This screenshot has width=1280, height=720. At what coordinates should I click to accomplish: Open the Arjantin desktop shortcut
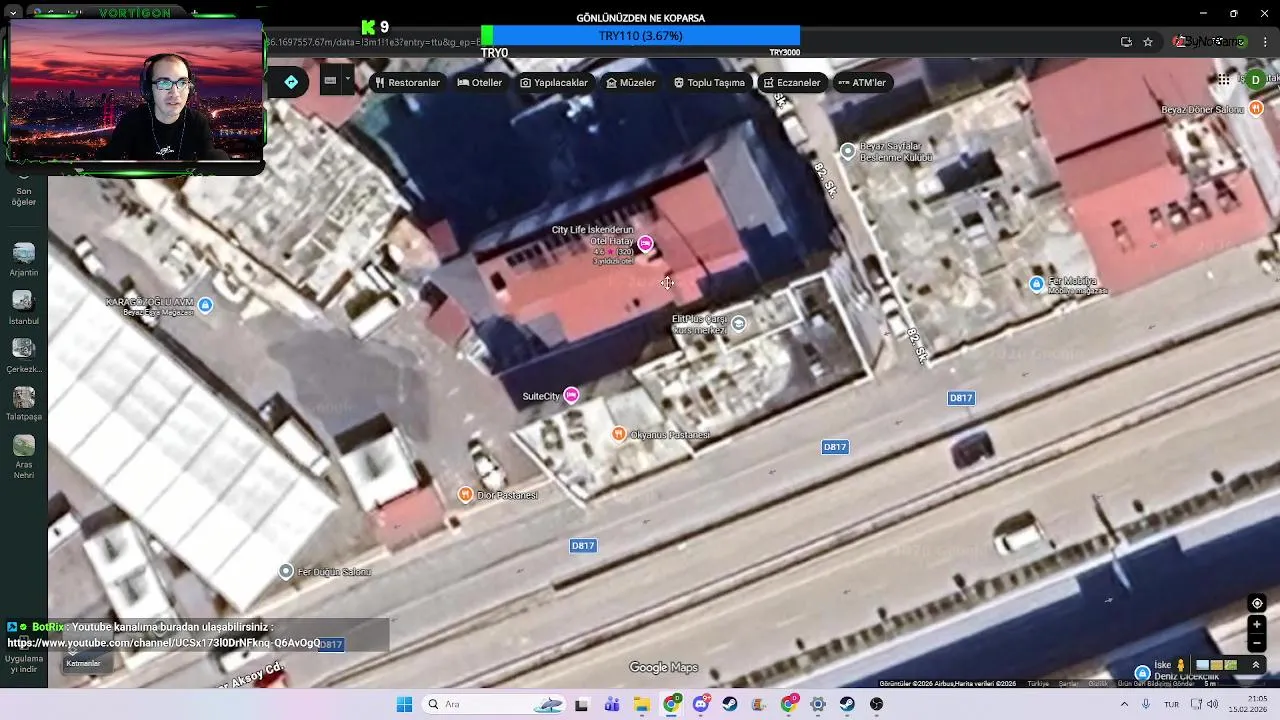point(23,259)
